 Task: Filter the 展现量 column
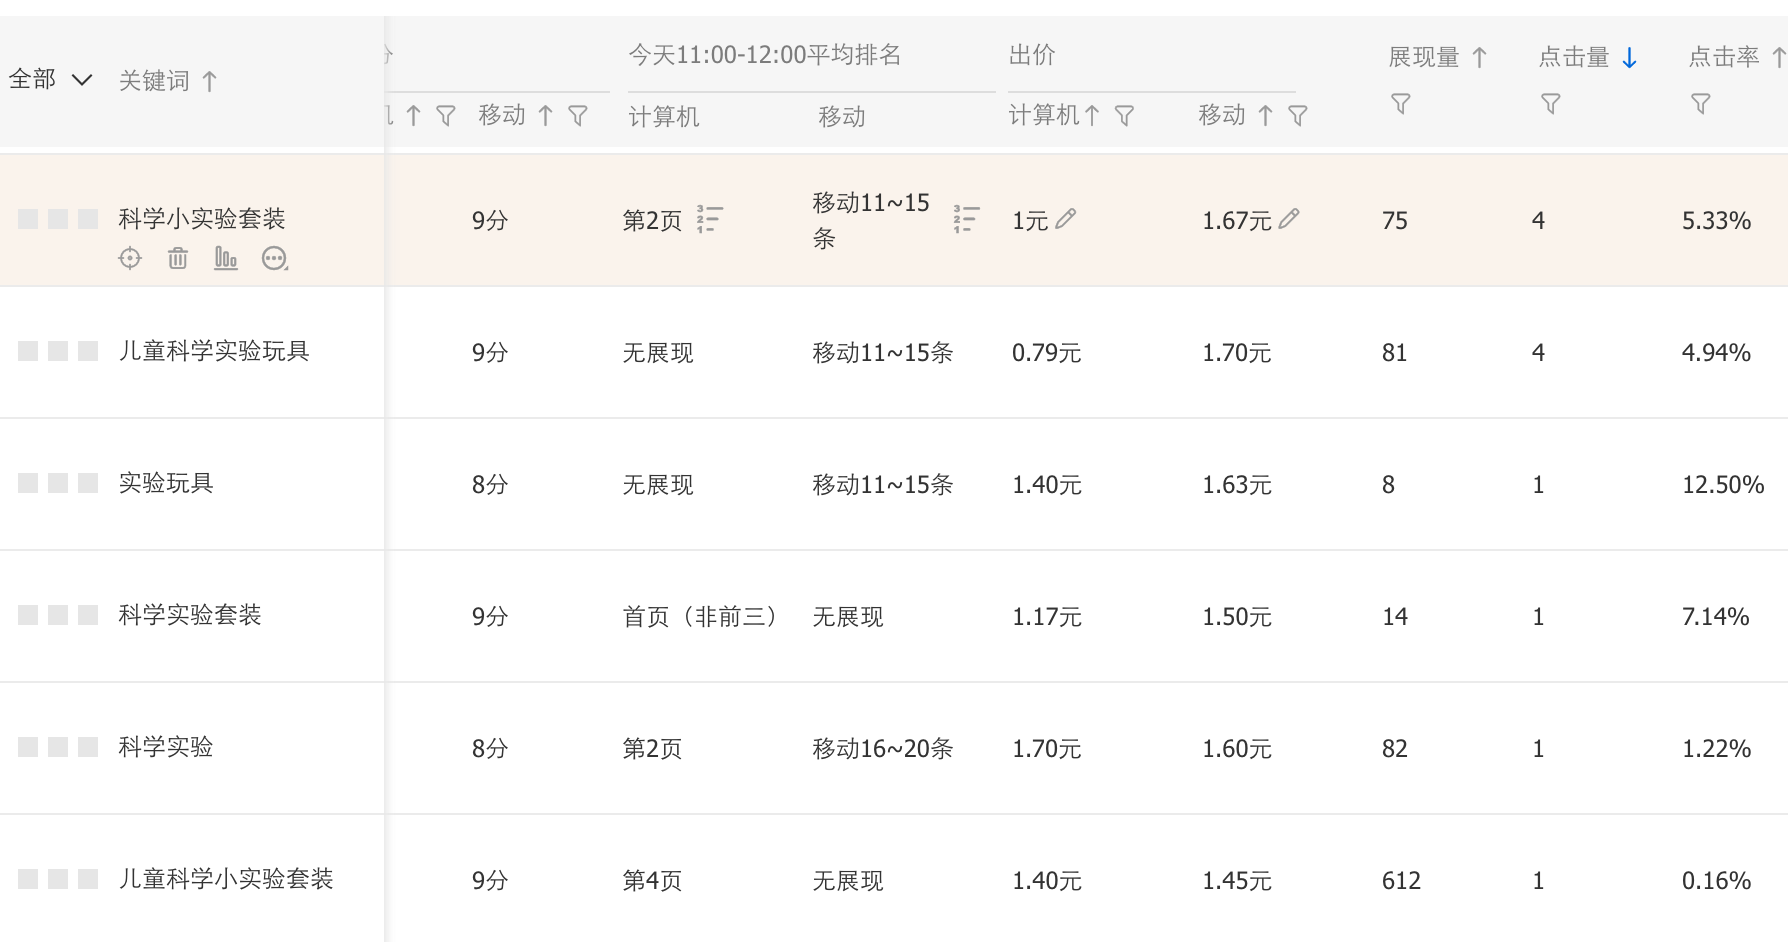tap(1401, 104)
